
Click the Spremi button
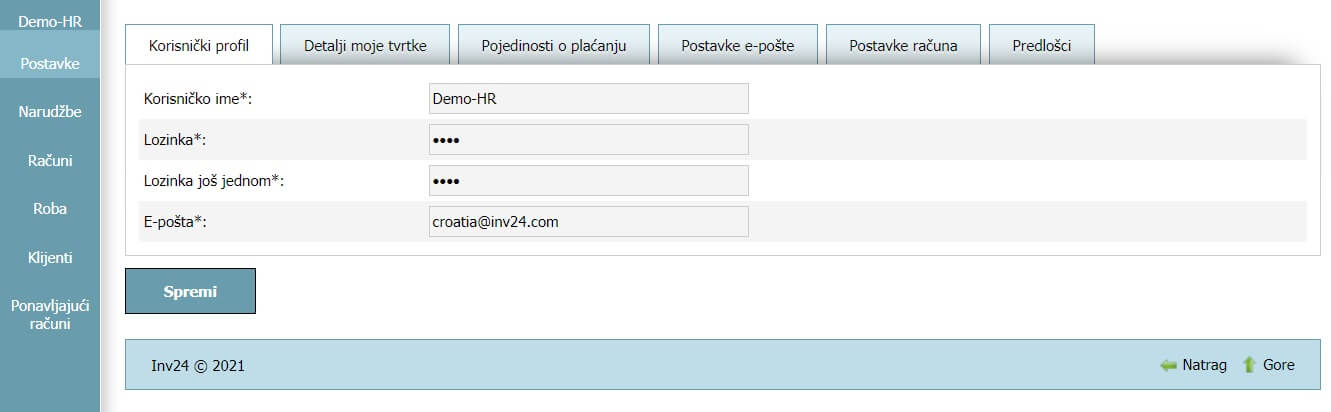190,291
